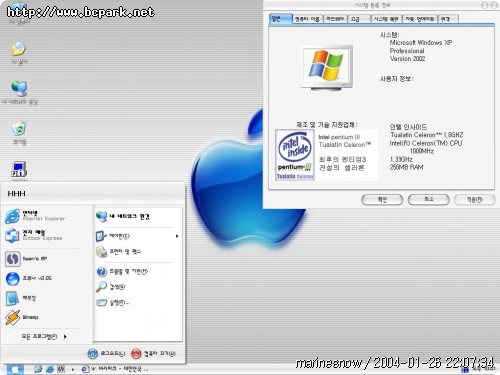Switch to the Hardware (하드웨어) tab

tap(335, 19)
